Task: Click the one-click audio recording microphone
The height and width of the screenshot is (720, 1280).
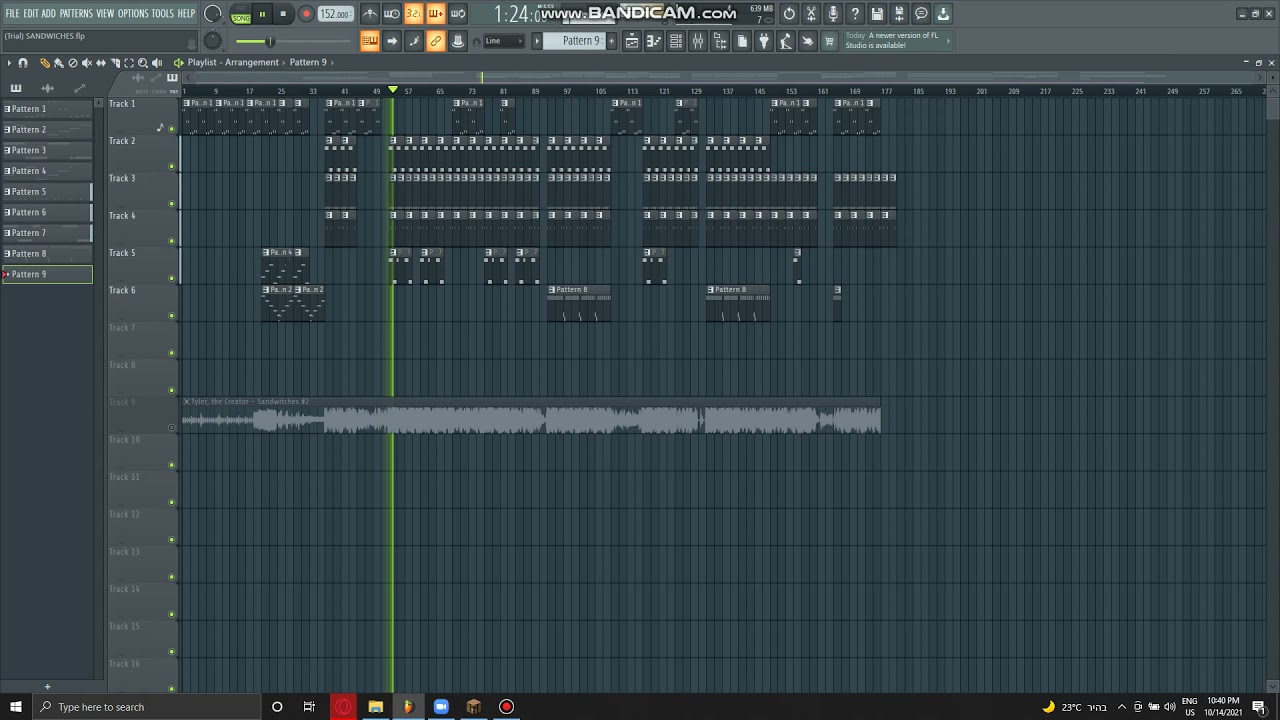Action: [833, 14]
